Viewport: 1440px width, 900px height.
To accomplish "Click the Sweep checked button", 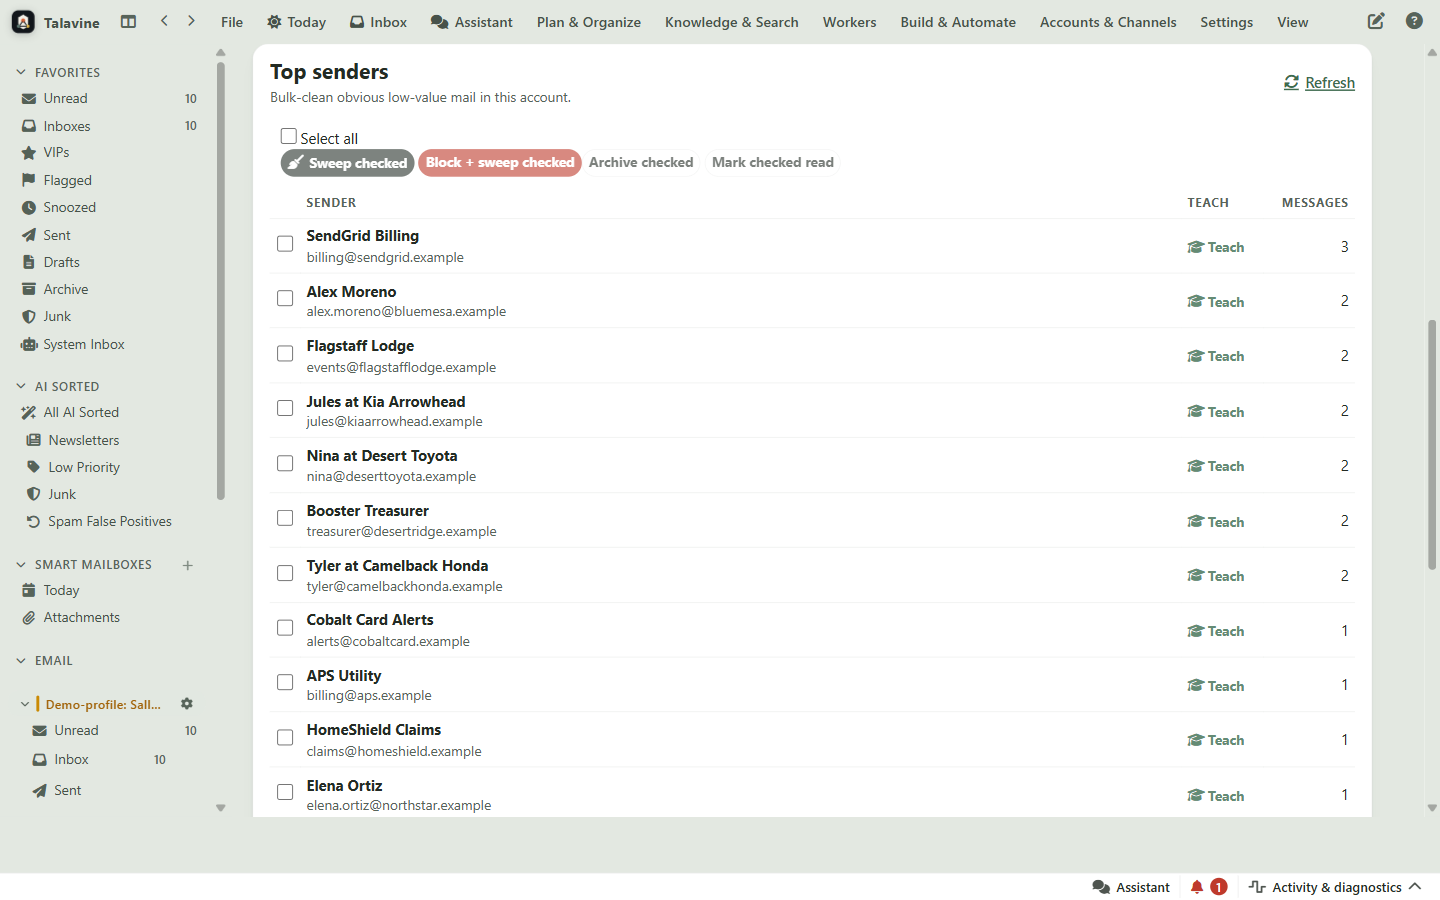I will pyautogui.click(x=347, y=163).
